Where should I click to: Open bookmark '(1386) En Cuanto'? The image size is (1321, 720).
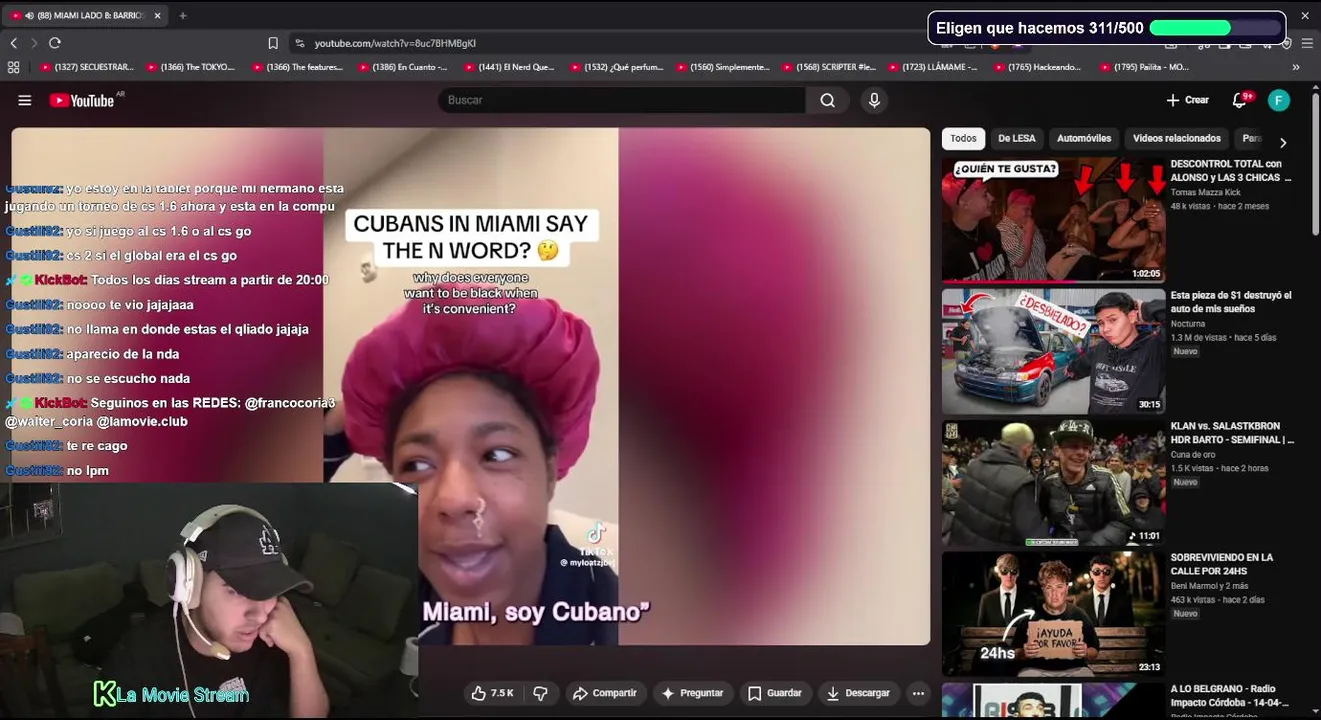click(x=403, y=67)
